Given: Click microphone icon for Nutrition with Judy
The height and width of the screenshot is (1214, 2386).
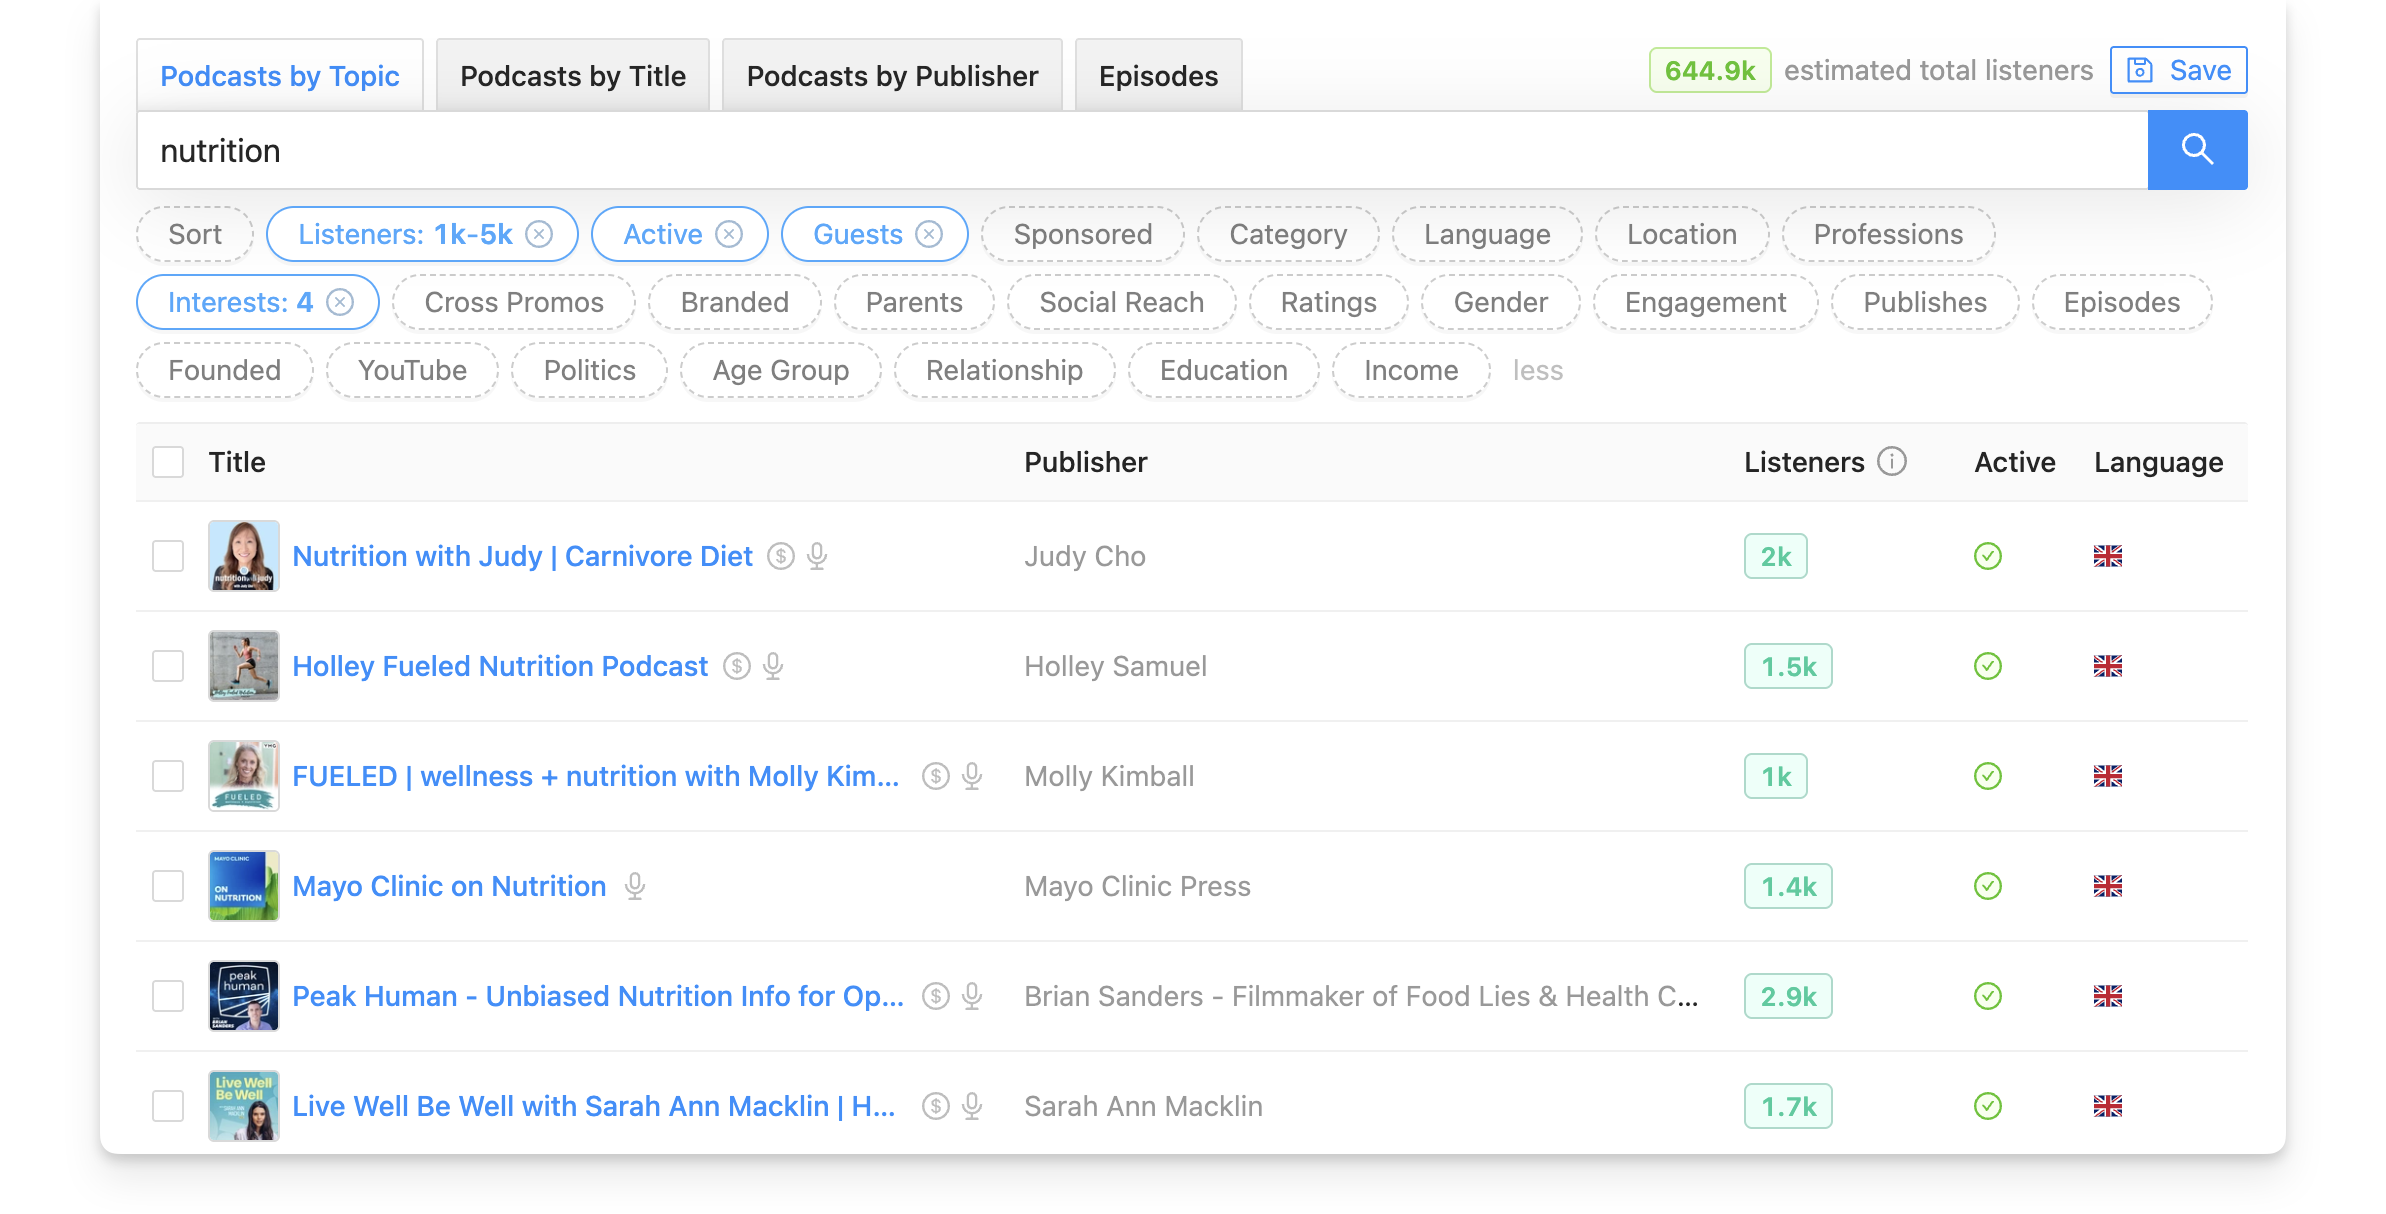Looking at the screenshot, I should tap(817, 556).
